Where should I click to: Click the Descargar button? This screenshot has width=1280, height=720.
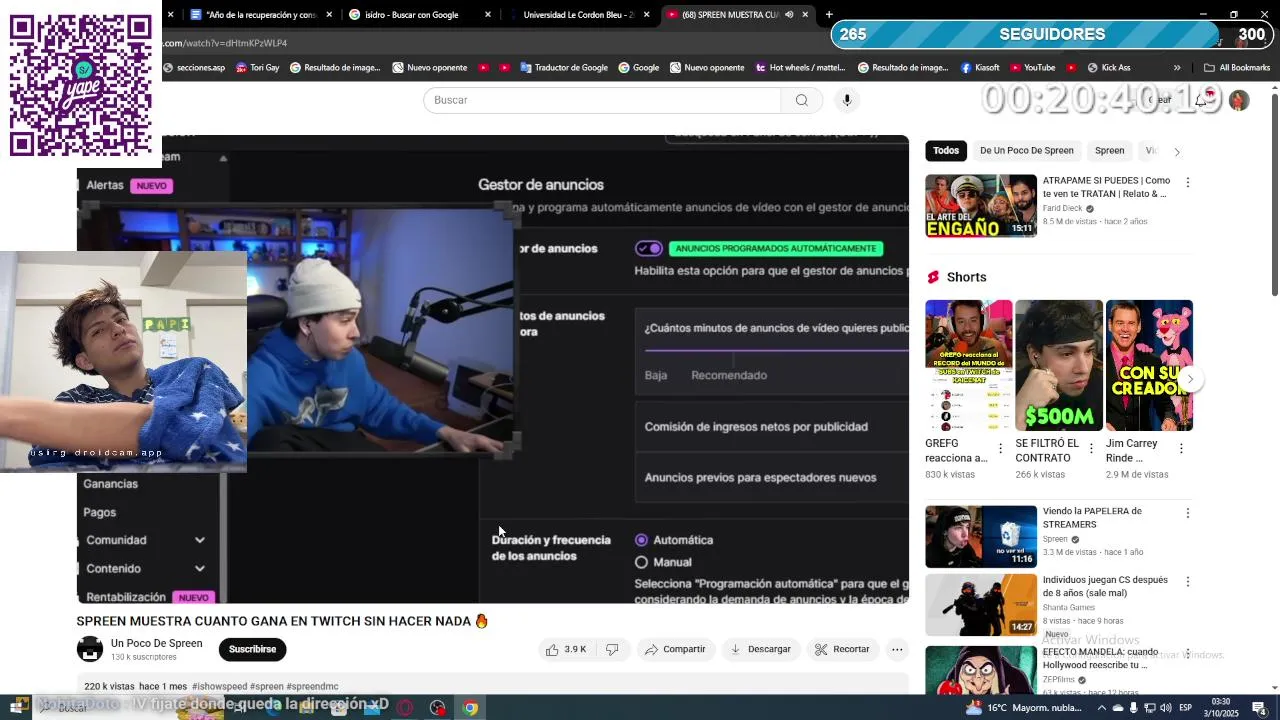[x=760, y=649]
